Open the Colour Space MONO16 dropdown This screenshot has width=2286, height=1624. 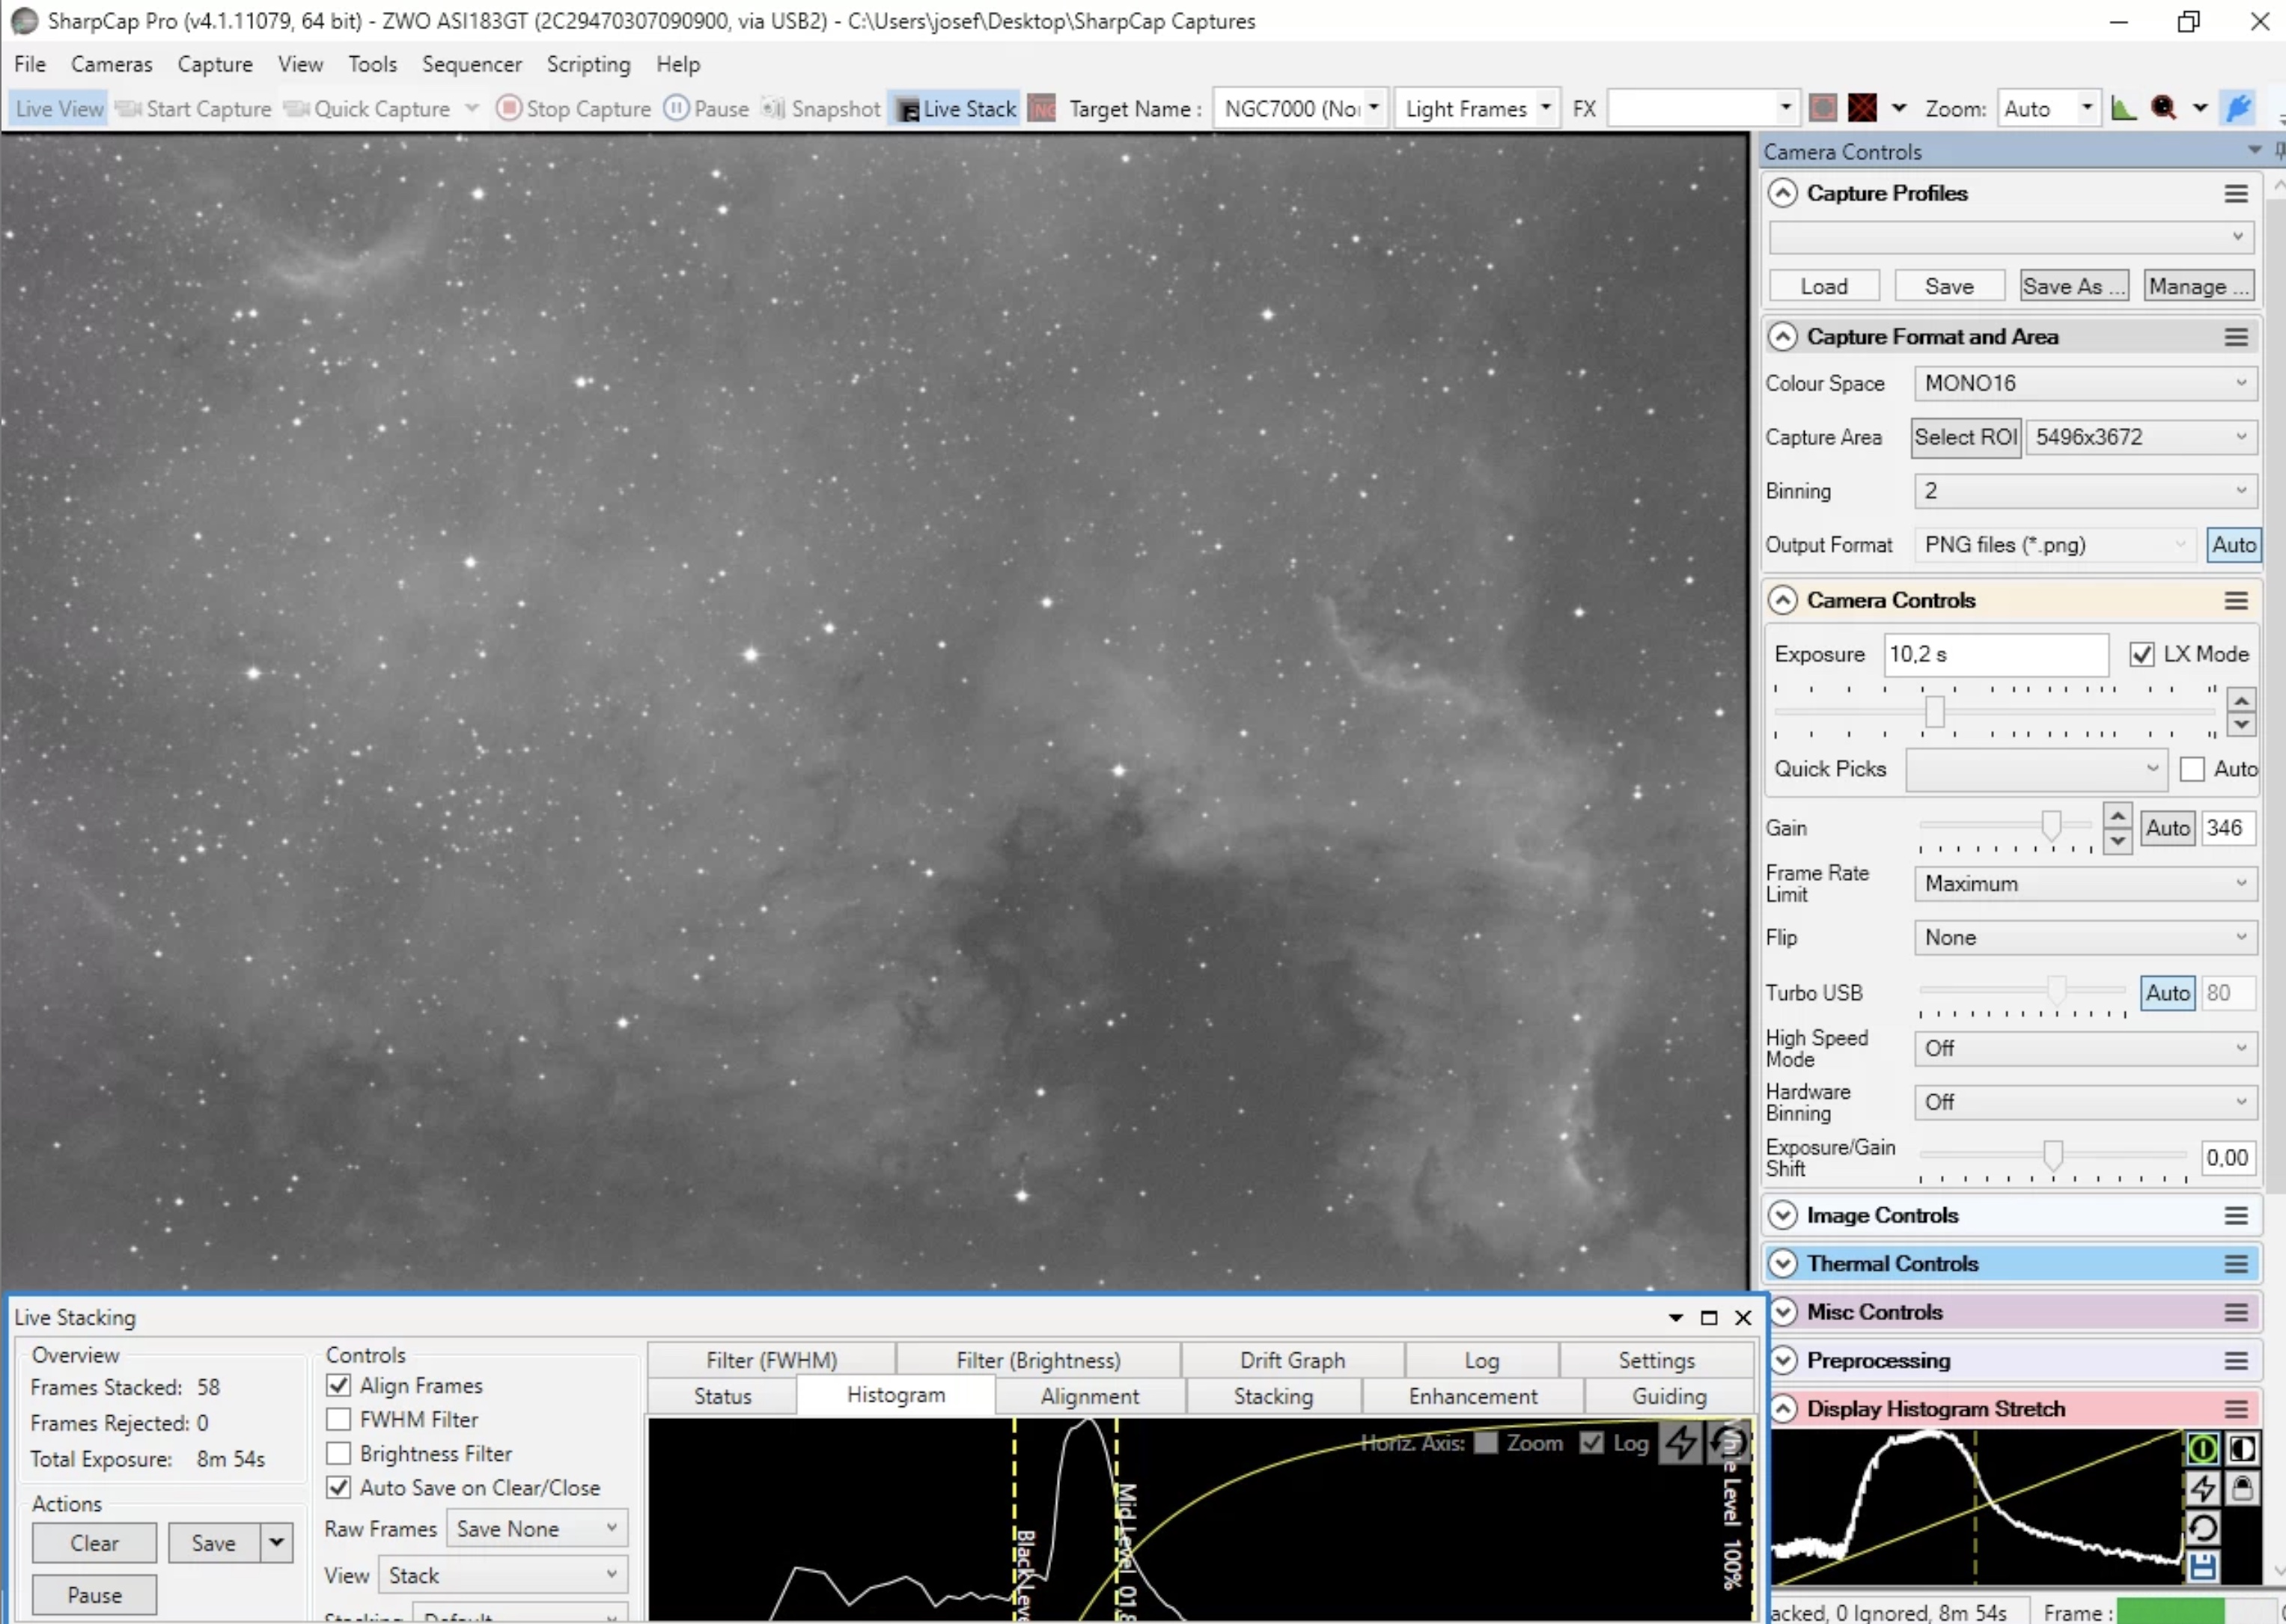(2085, 383)
